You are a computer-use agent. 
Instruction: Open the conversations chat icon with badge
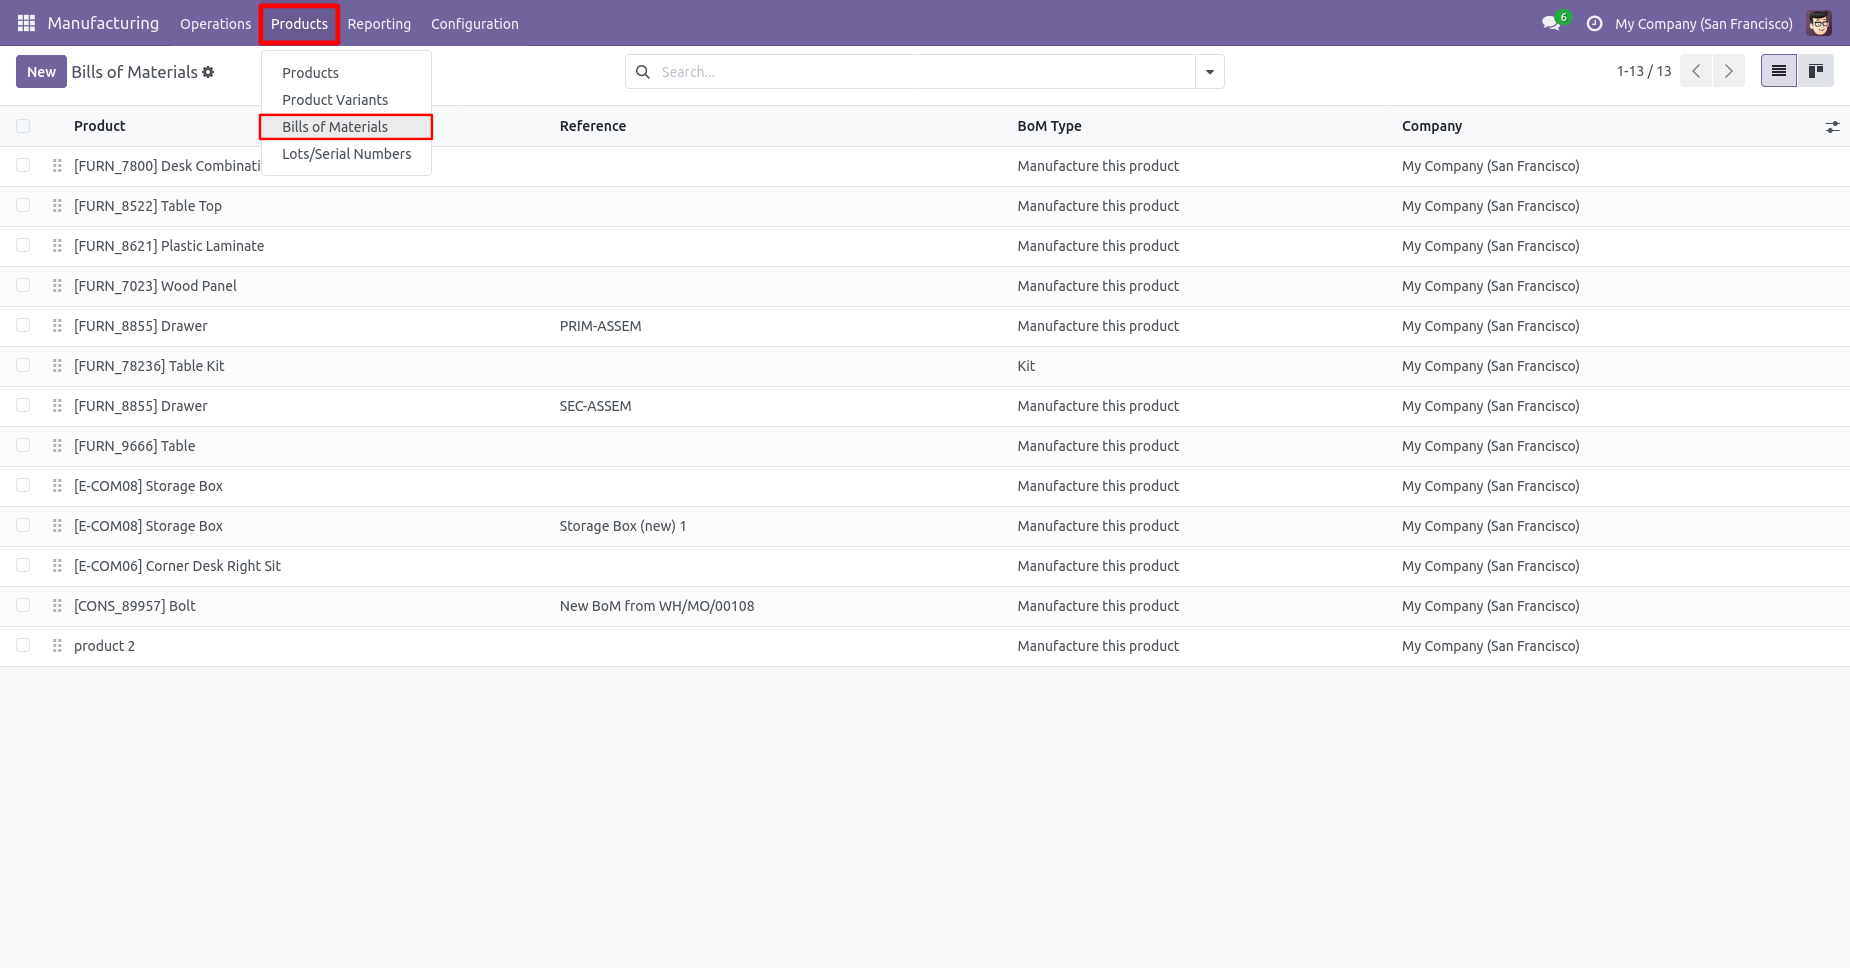pyautogui.click(x=1552, y=23)
